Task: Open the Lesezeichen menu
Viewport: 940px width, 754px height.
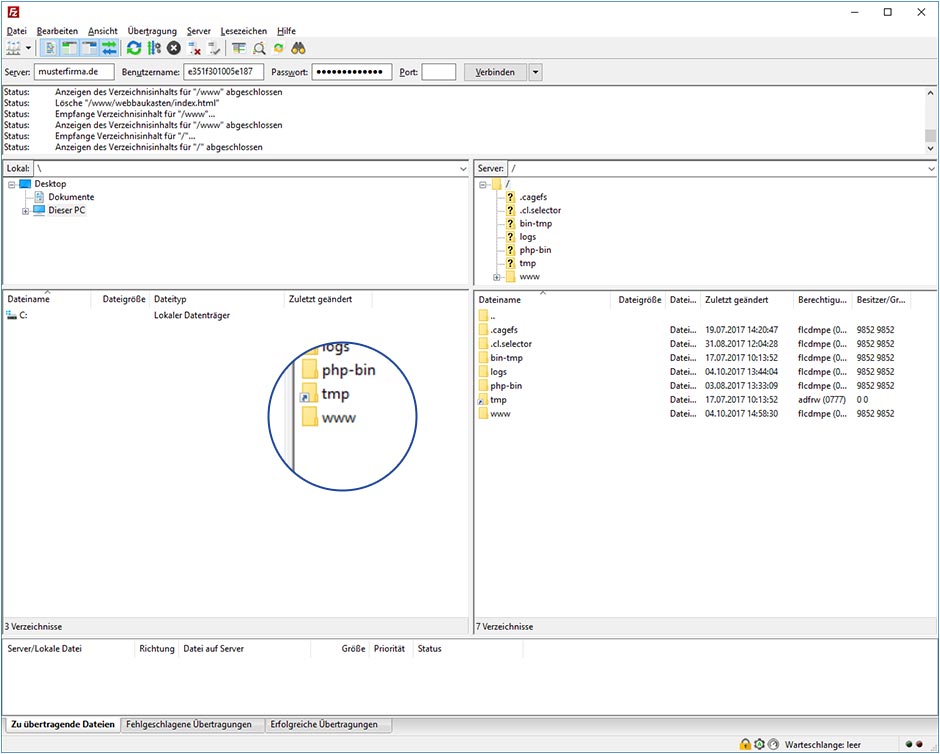Action: pyautogui.click(x=244, y=31)
